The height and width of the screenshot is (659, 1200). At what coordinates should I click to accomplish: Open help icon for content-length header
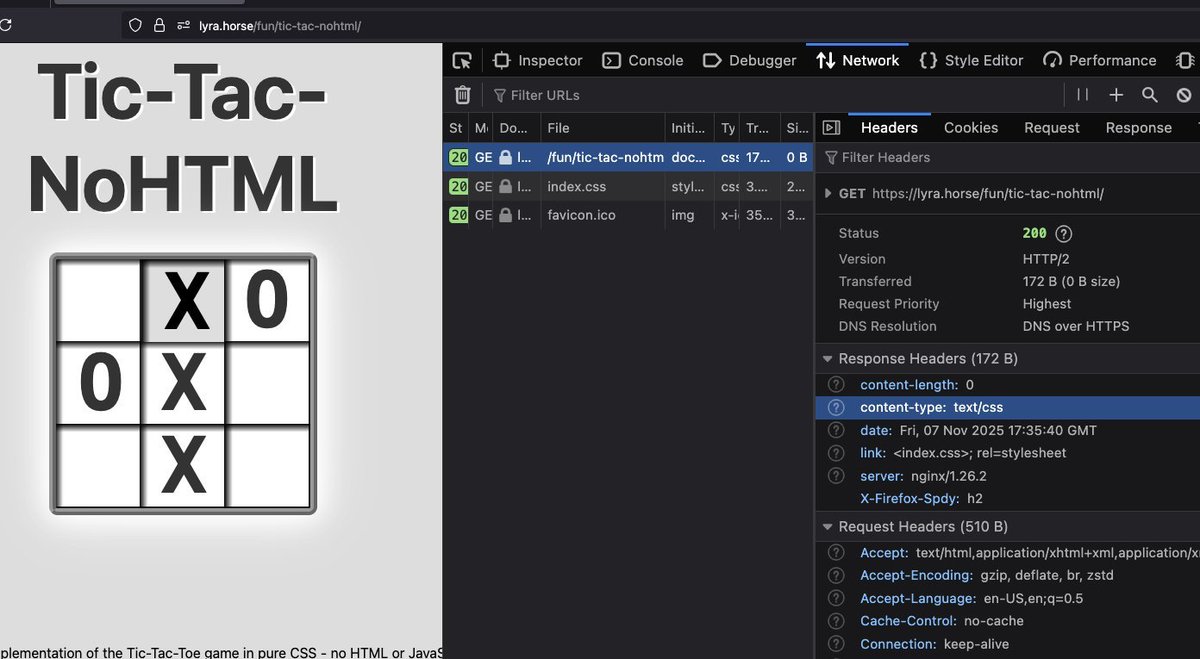pyautogui.click(x=836, y=385)
